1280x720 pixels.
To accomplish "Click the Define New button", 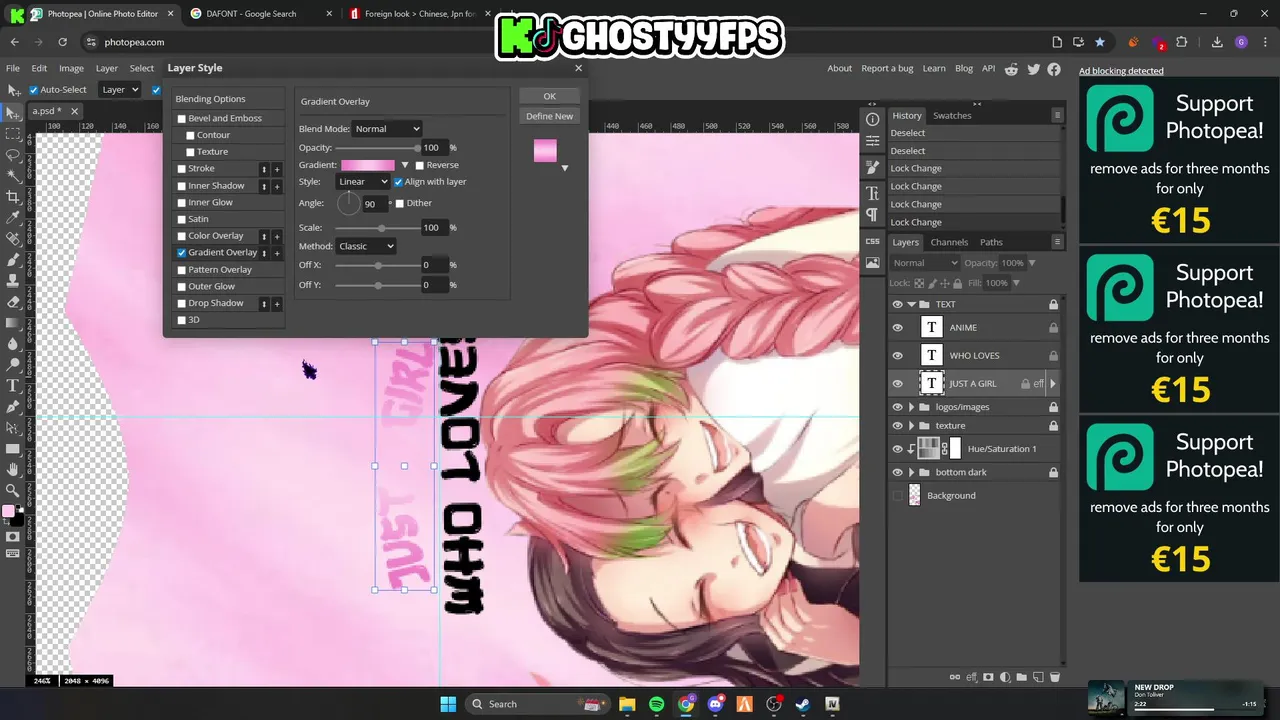I will tap(549, 116).
